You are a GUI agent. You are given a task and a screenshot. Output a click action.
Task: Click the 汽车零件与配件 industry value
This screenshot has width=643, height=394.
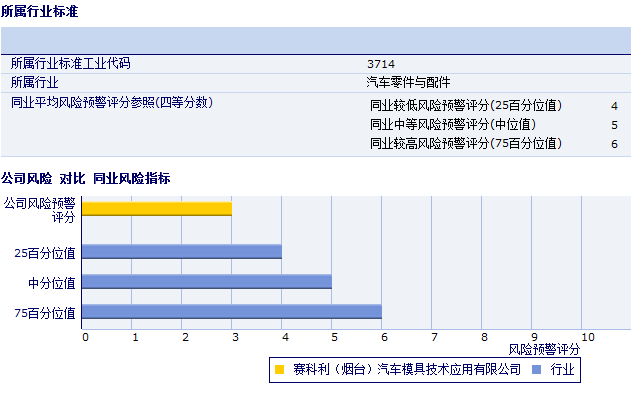408,82
